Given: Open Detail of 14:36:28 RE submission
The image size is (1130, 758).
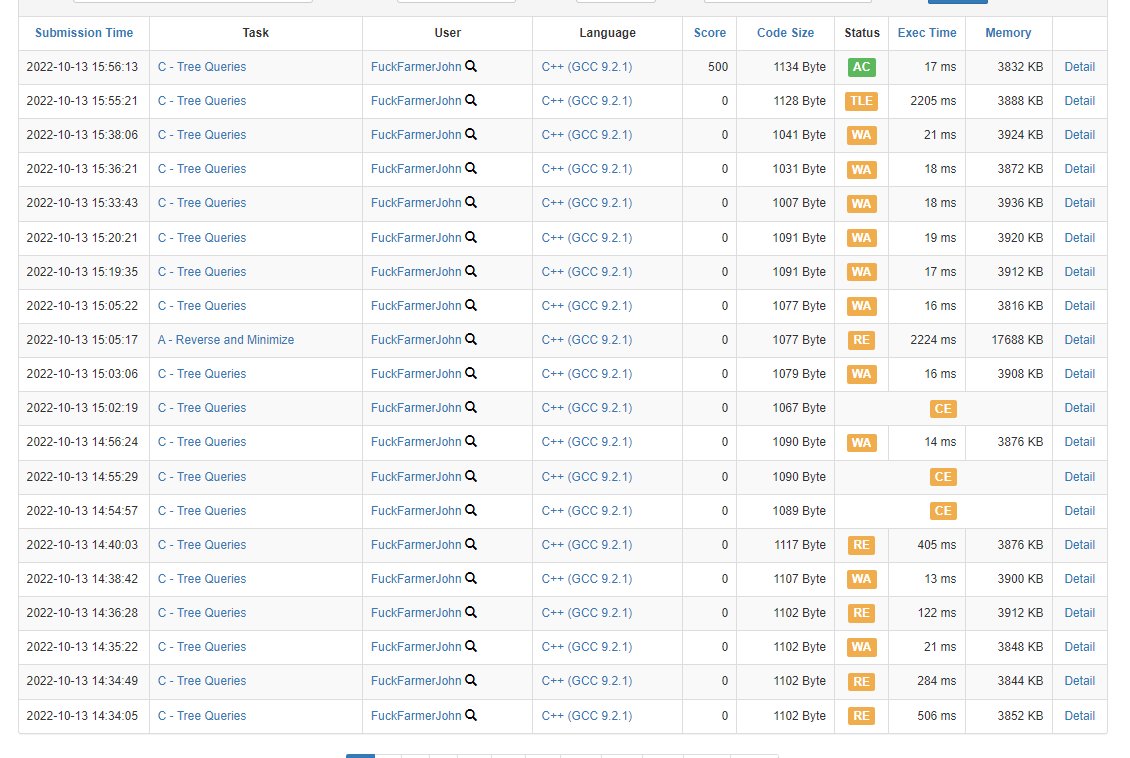Looking at the screenshot, I should pyautogui.click(x=1080, y=612).
